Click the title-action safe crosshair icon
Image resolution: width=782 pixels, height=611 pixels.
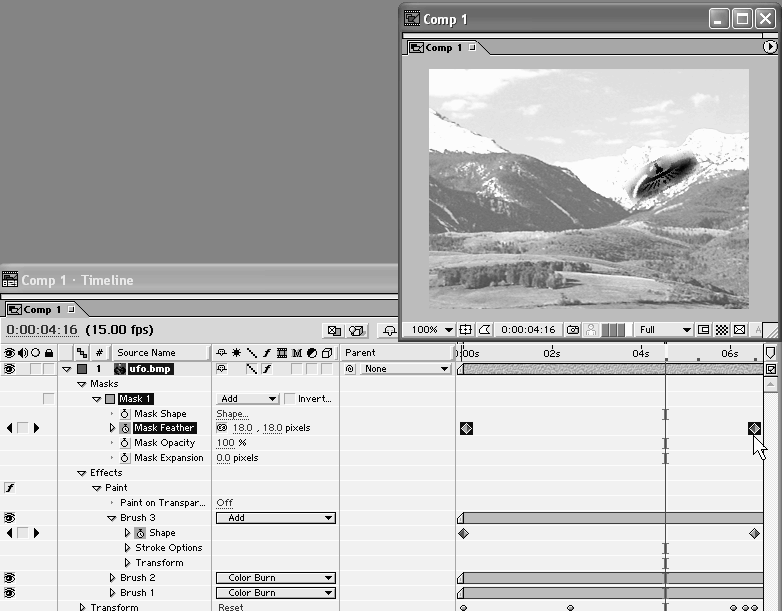click(466, 329)
